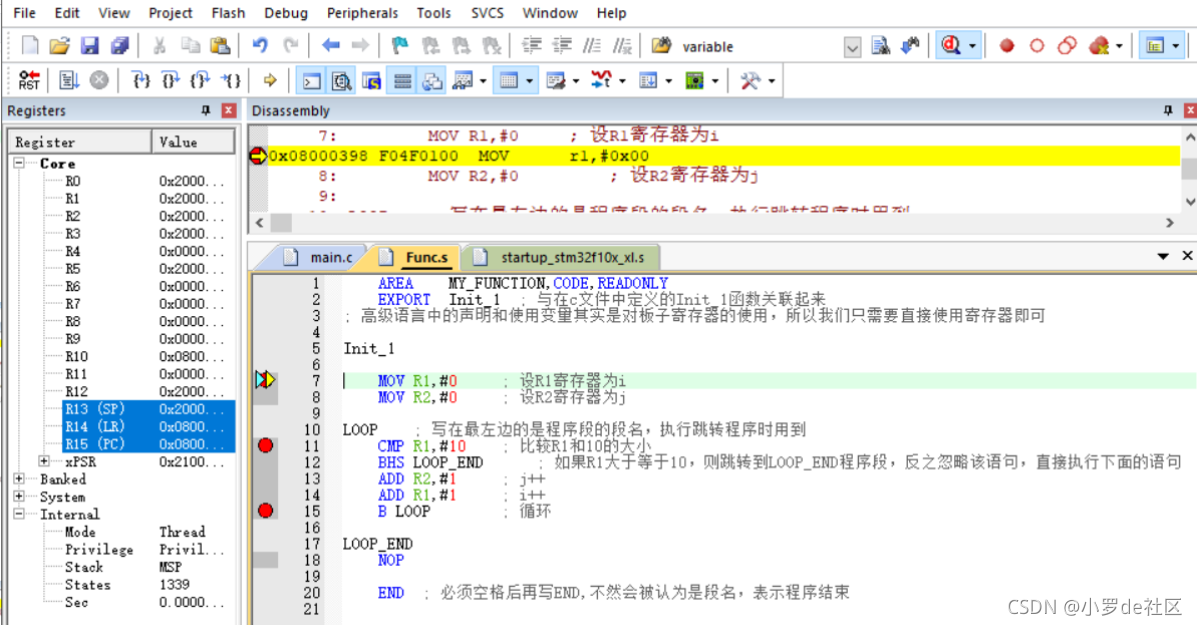
Task: Reset the CPU with the RST button
Action: tap(29, 80)
